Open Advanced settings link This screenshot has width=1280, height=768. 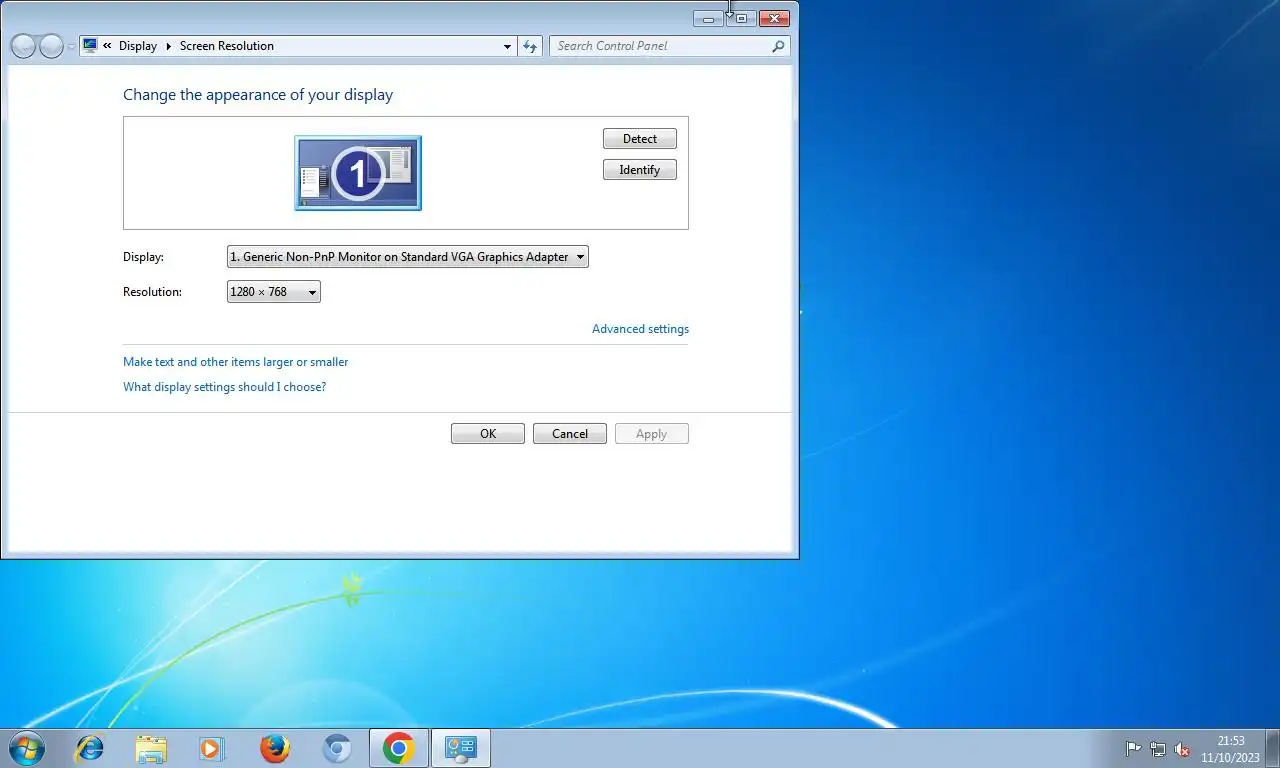click(x=640, y=329)
